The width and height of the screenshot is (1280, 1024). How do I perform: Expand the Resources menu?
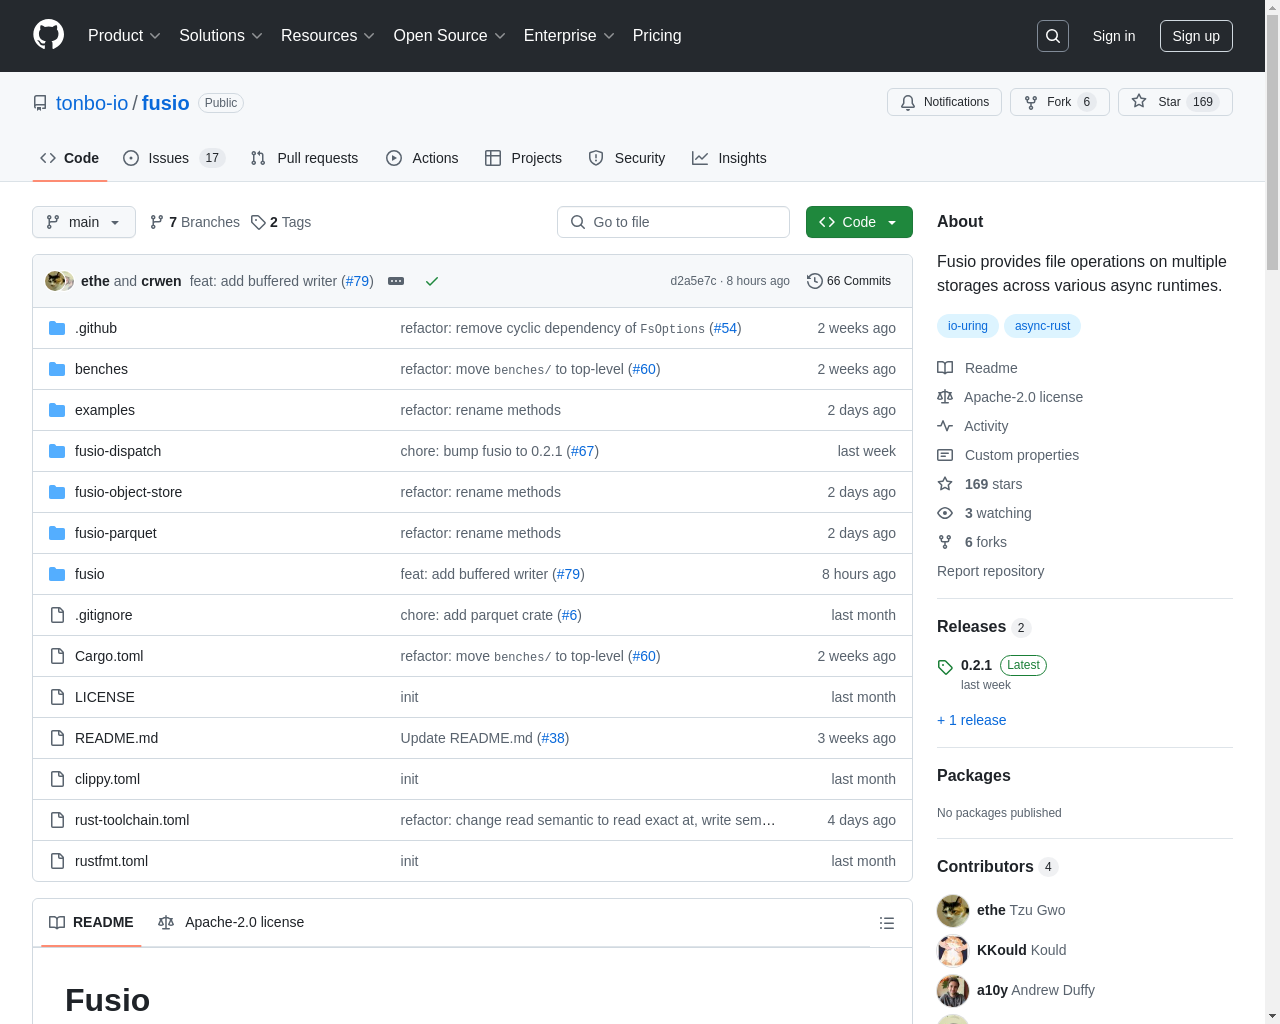click(328, 36)
